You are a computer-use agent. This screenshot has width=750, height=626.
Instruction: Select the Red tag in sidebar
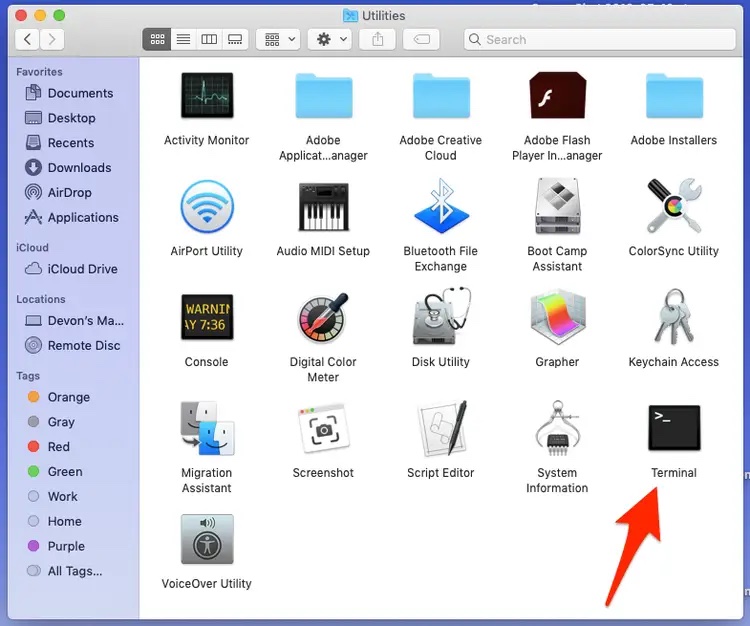point(59,446)
